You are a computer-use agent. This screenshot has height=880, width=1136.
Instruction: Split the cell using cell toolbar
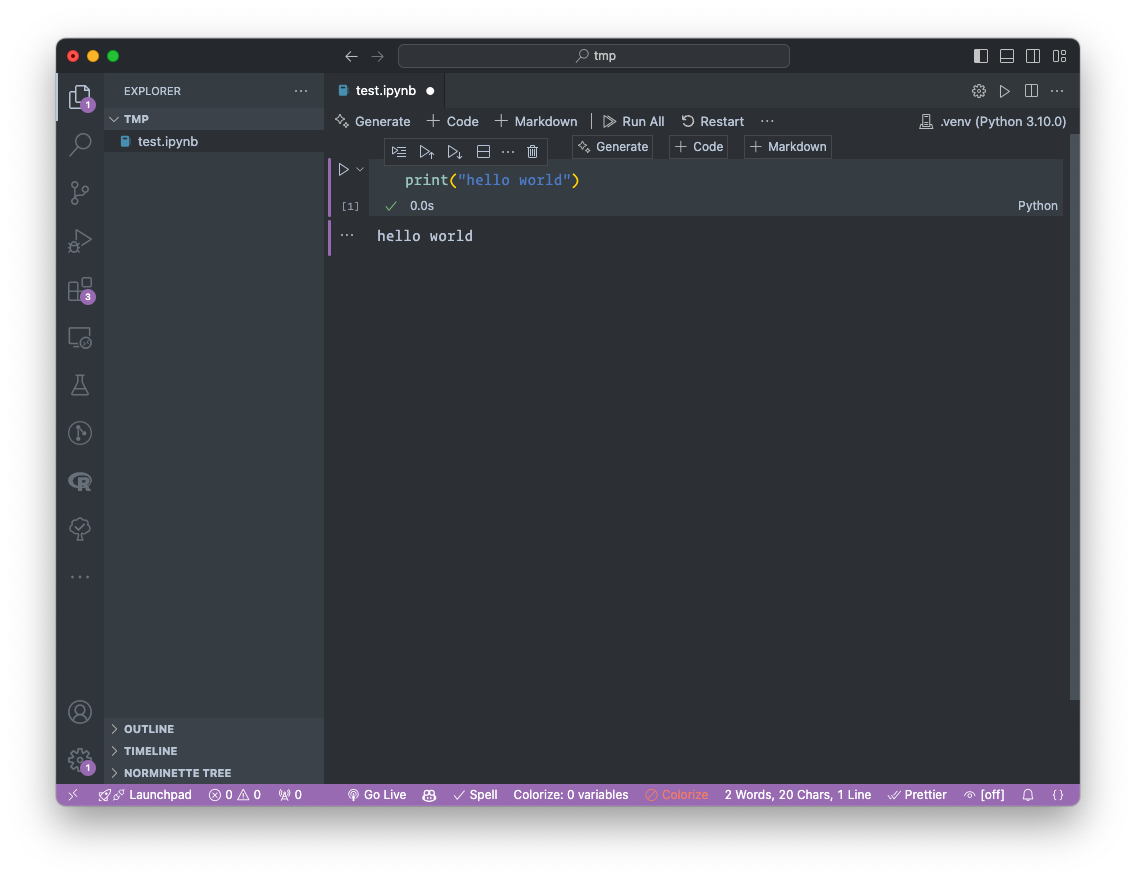[483, 151]
